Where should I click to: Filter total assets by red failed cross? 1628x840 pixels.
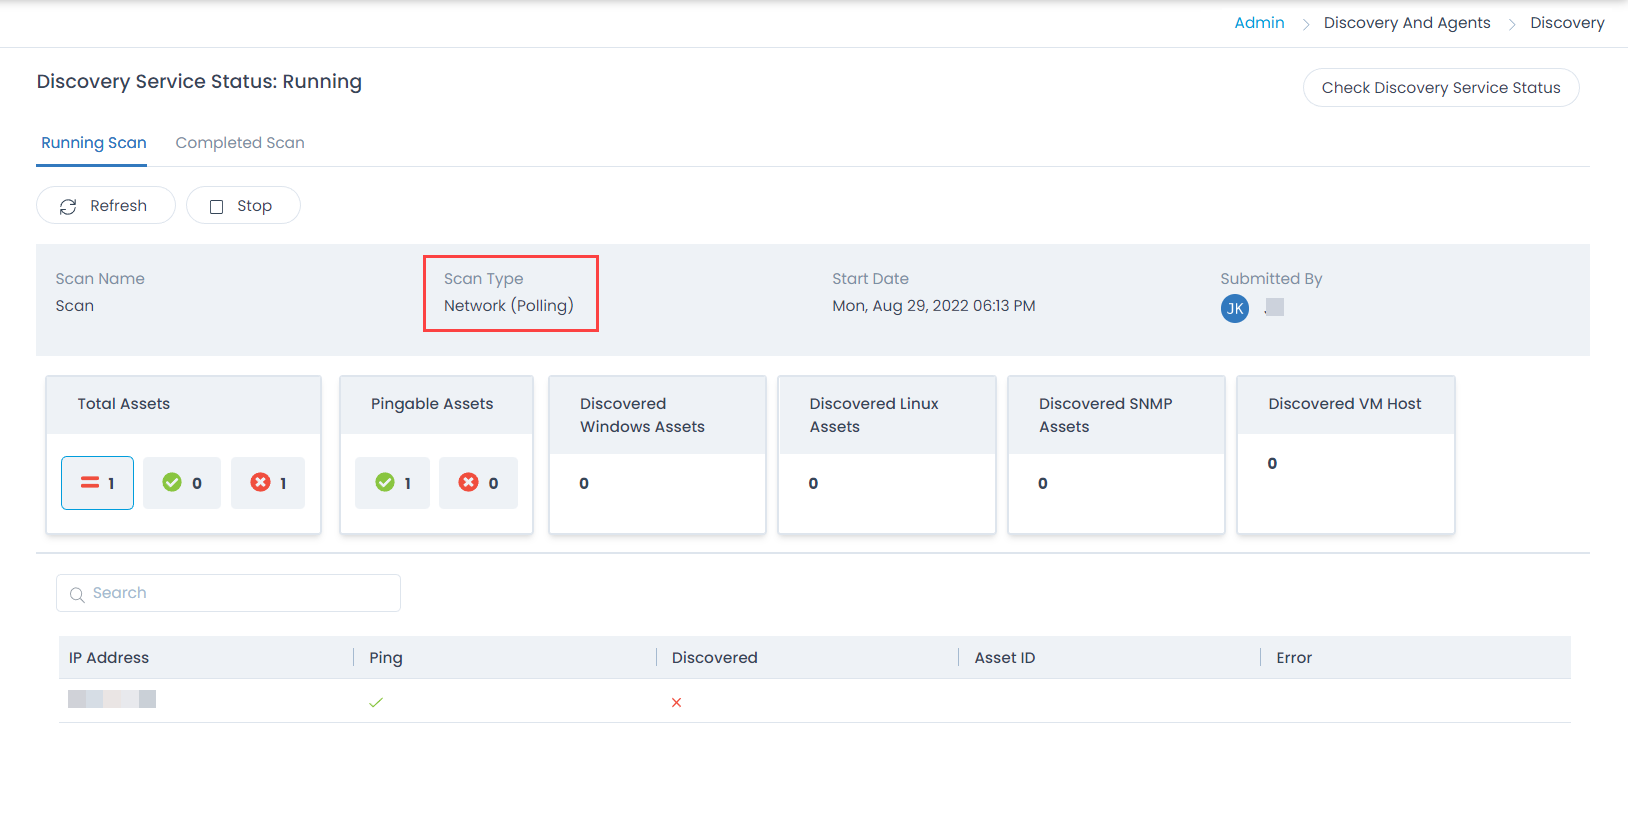pyautogui.click(x=268, y=483)
